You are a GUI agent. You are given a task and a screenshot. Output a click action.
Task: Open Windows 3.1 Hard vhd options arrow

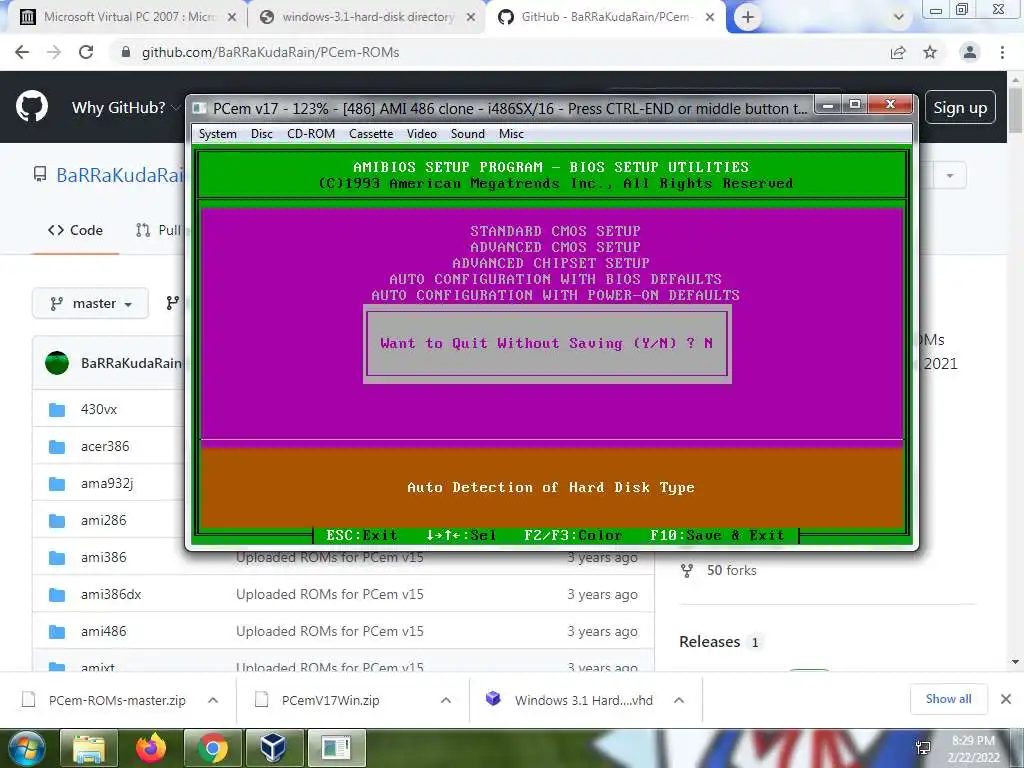click(679, 700)
